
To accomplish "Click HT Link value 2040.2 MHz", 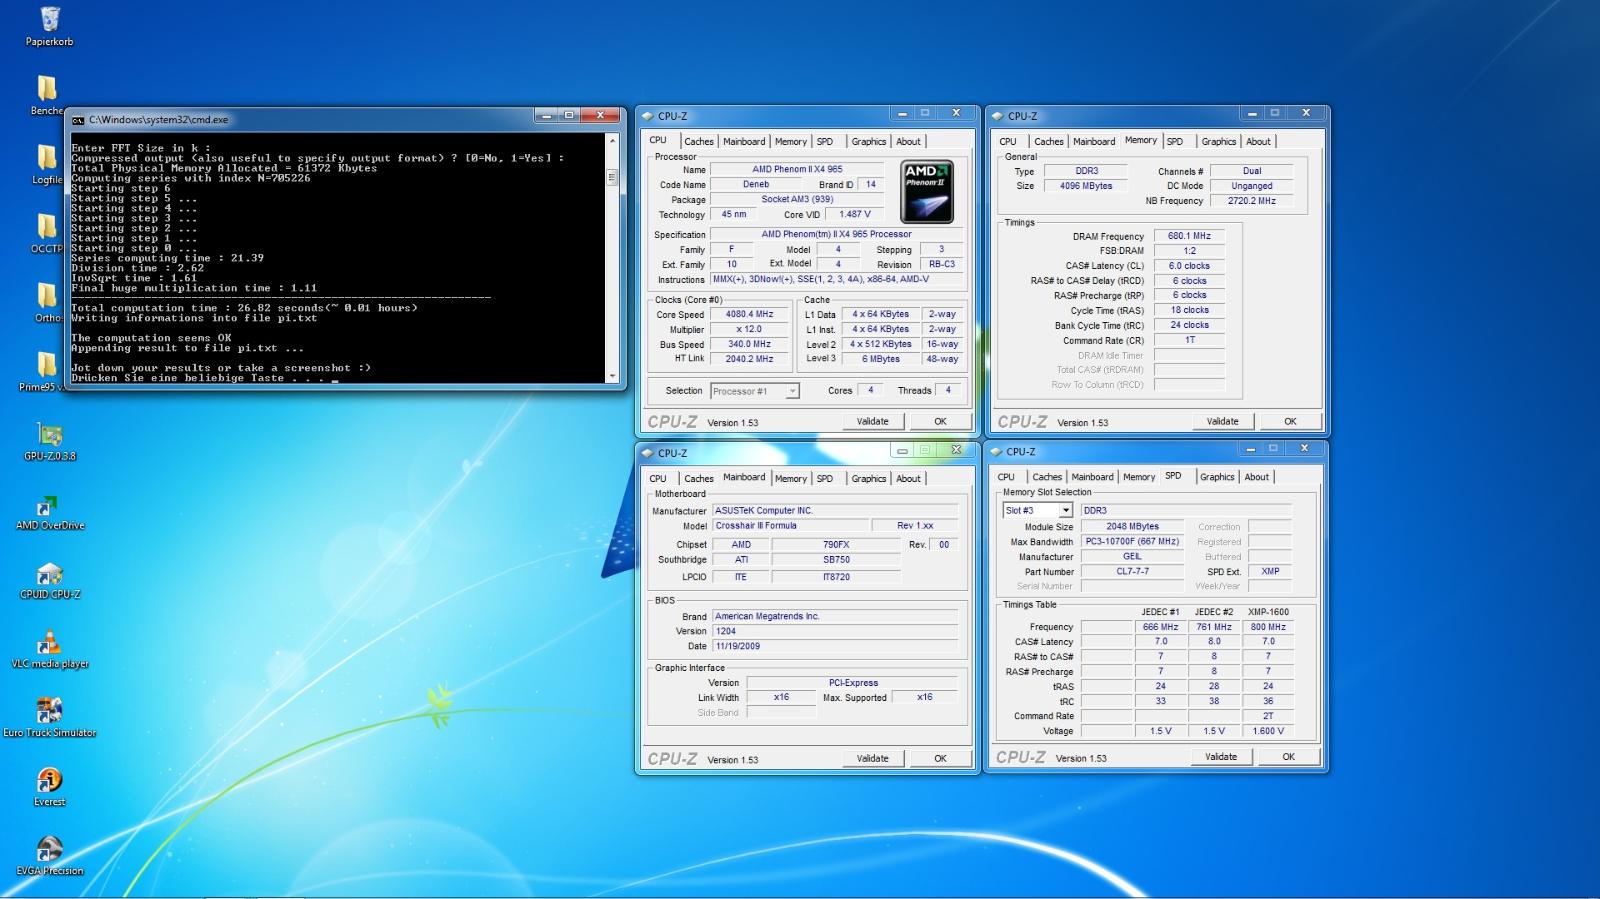I will [x=749, y=359].
